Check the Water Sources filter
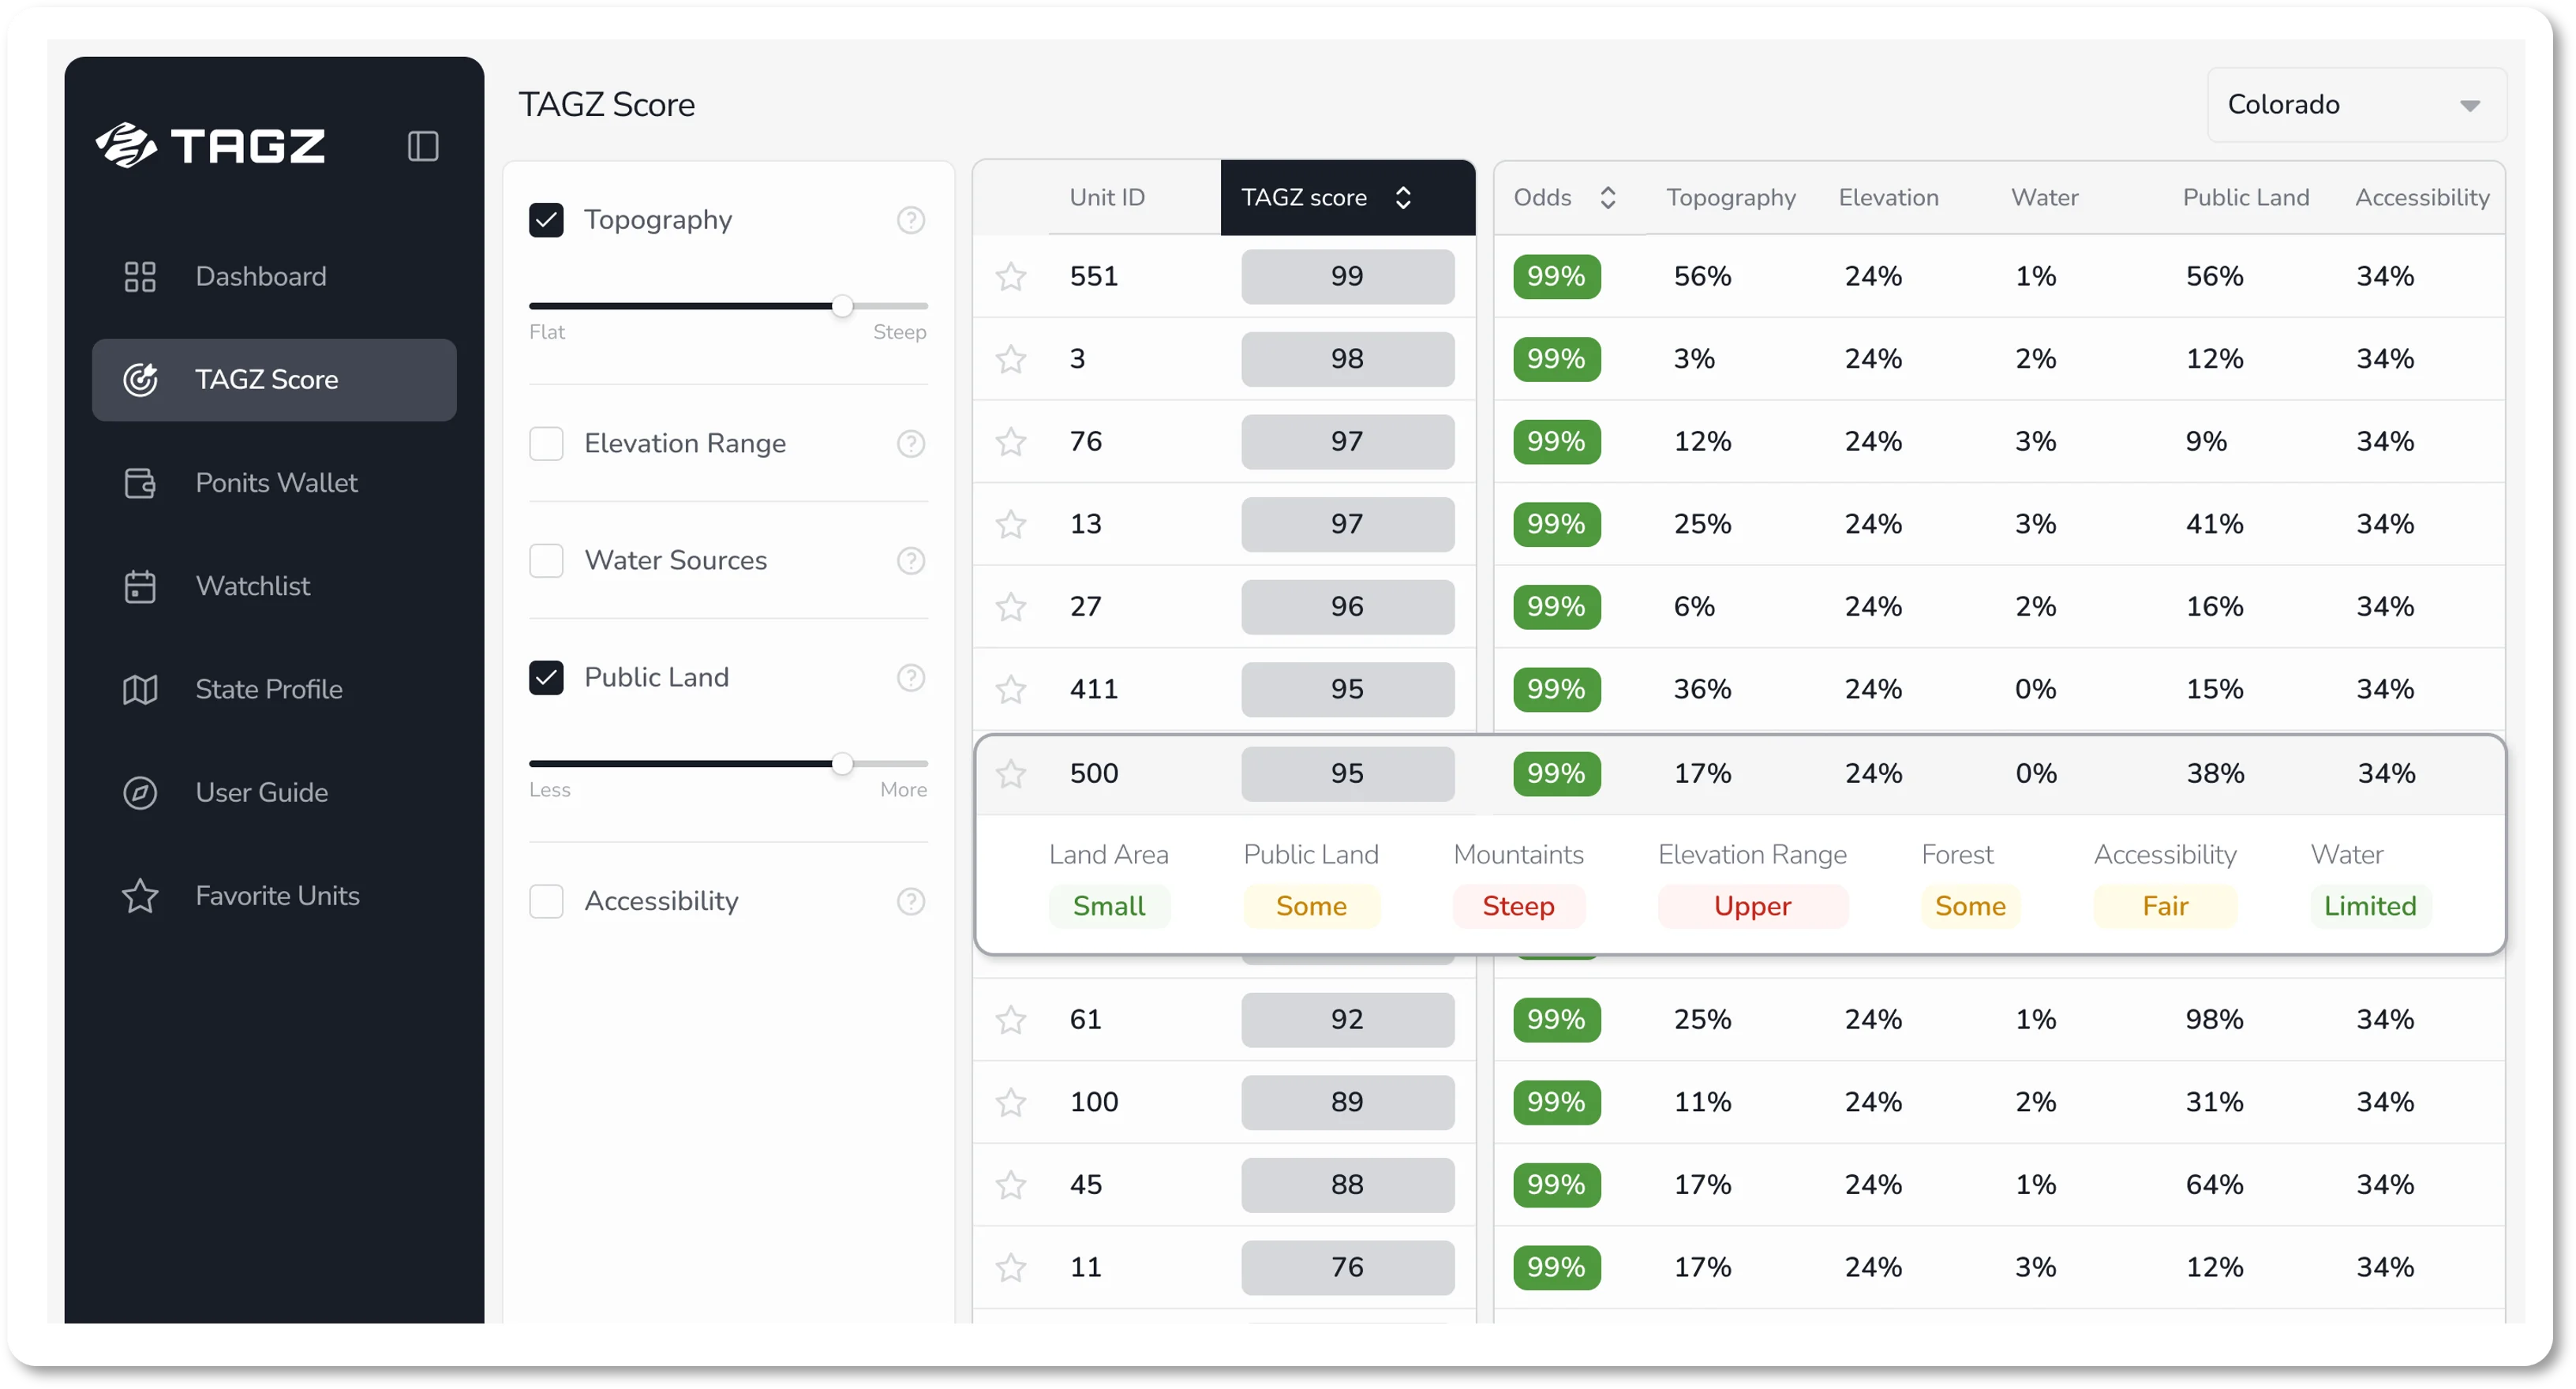Image resolution: width=2576 pixels, height=1389 pixels. point(547,560)
